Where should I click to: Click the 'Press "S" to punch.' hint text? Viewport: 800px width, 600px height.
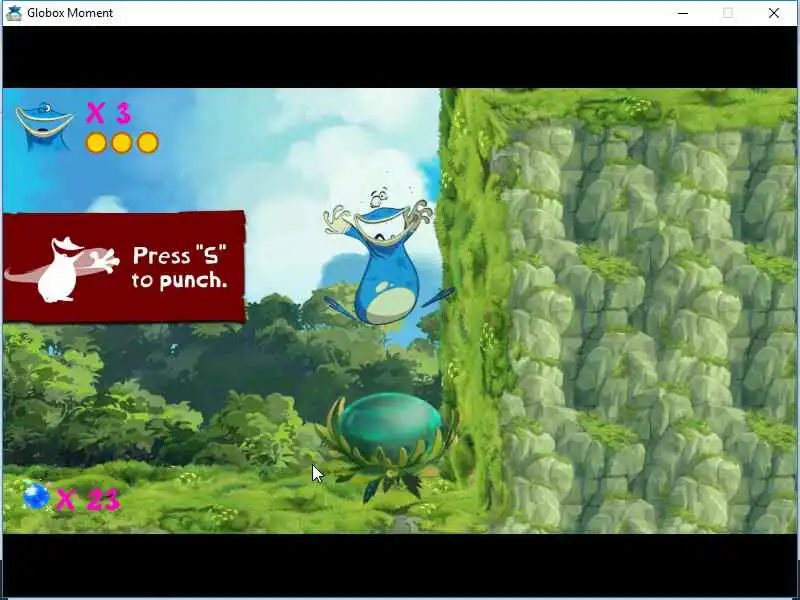pyautogui.click(x=180, y=268)
